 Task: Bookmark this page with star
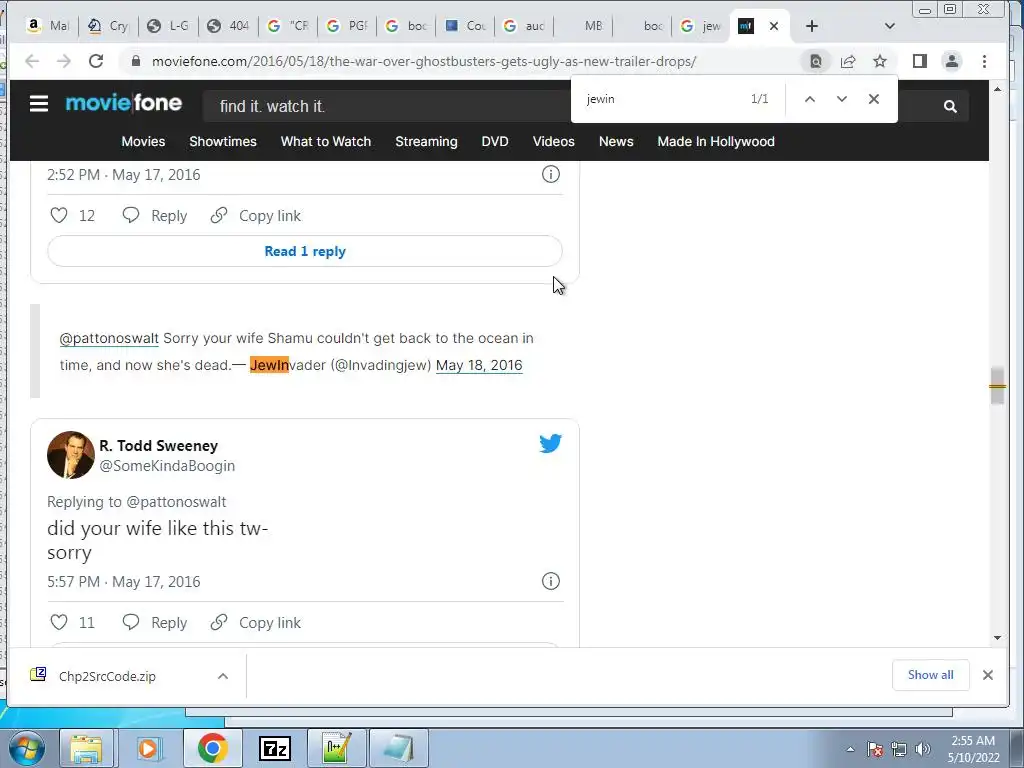click(x=880, y=61)
